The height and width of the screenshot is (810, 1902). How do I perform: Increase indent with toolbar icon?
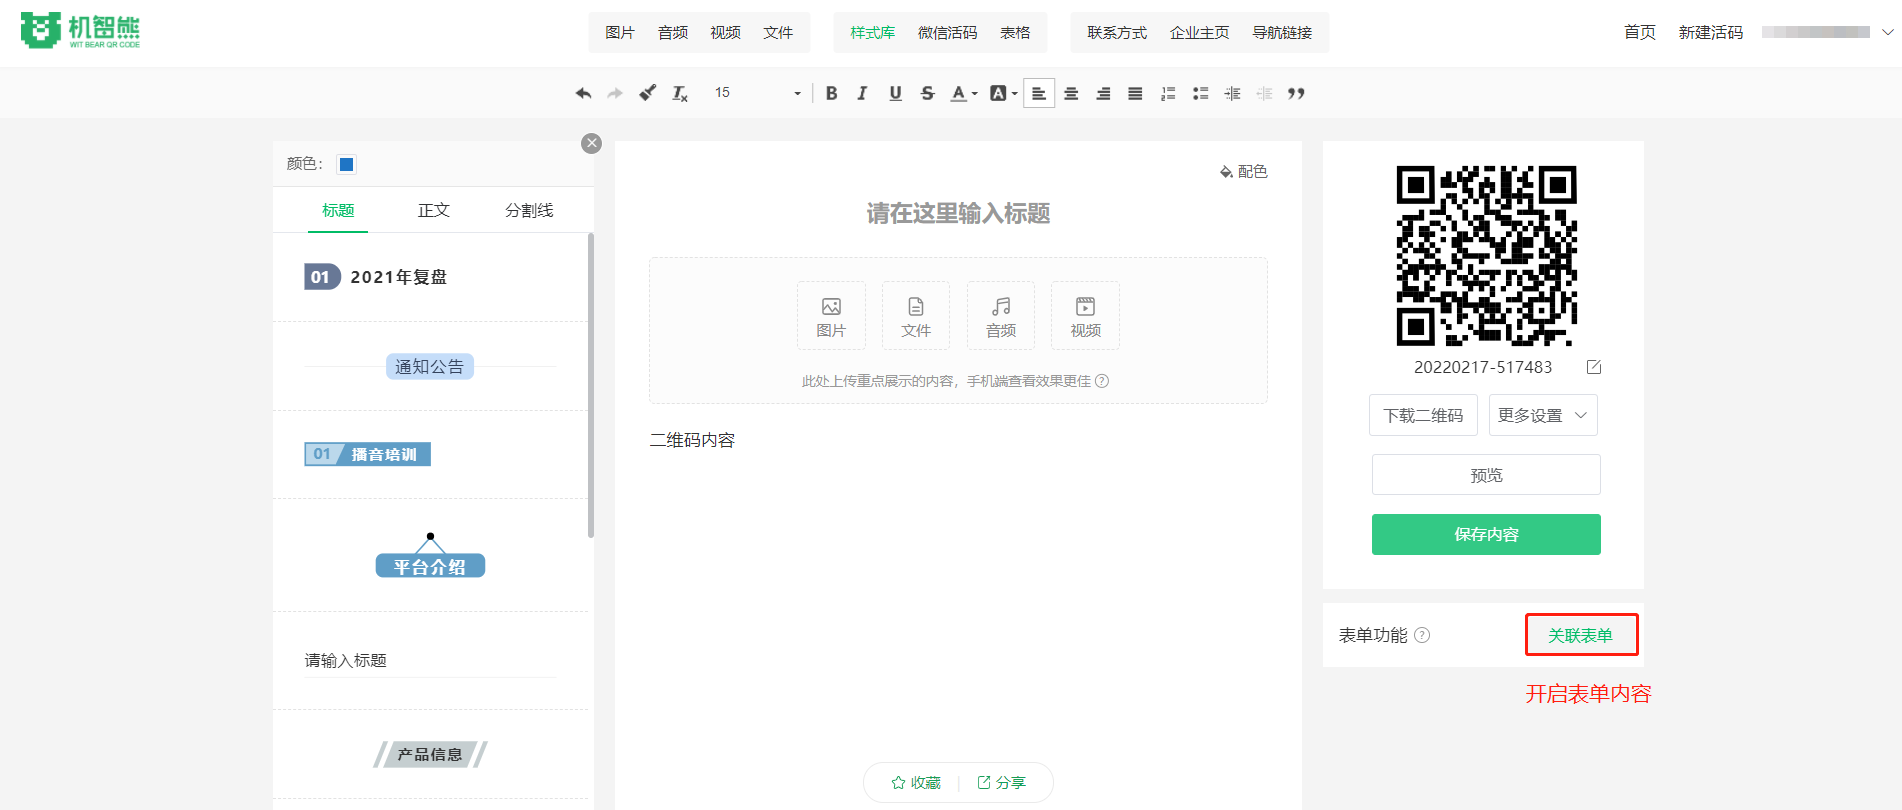(x=1232, y=93)
